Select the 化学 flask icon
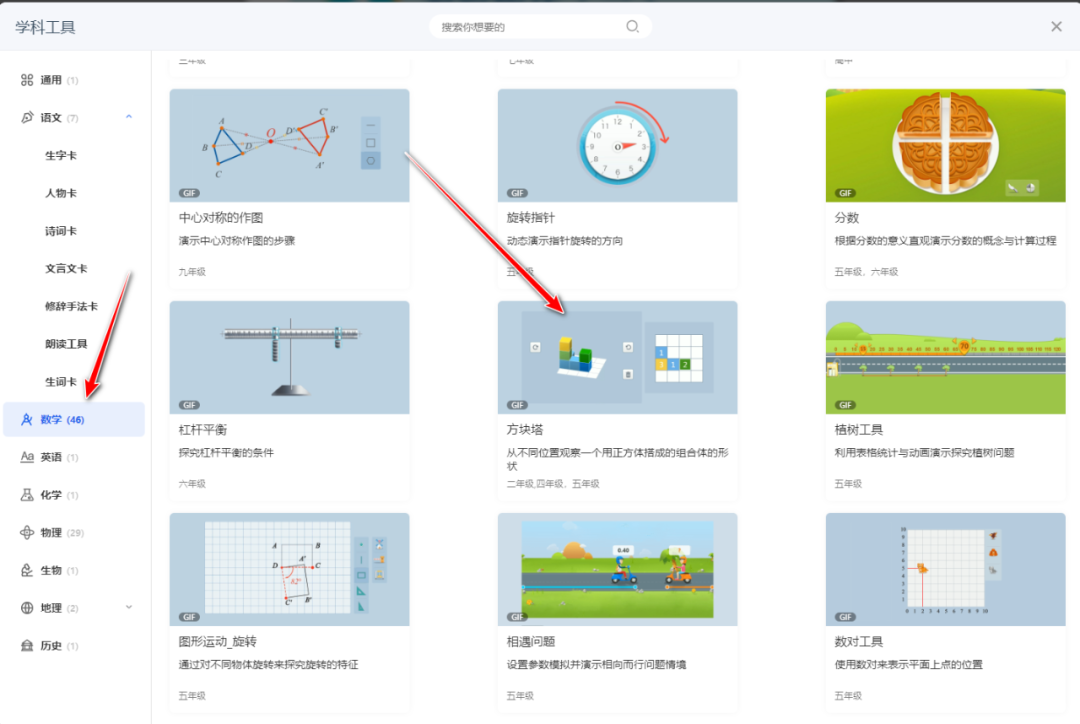 point(26,494)
